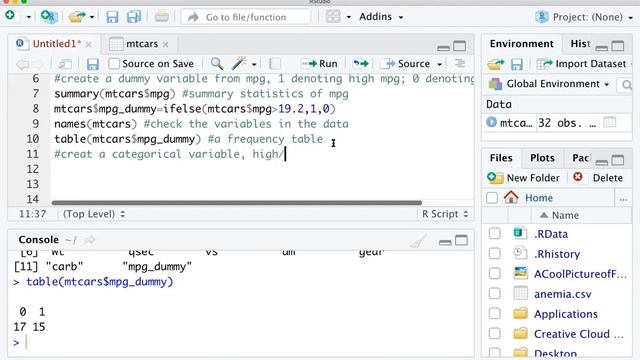The height and width of the screenshot is (360, 640).
Task: Click the Delete button in Files
Action: [x=598, y=178]
